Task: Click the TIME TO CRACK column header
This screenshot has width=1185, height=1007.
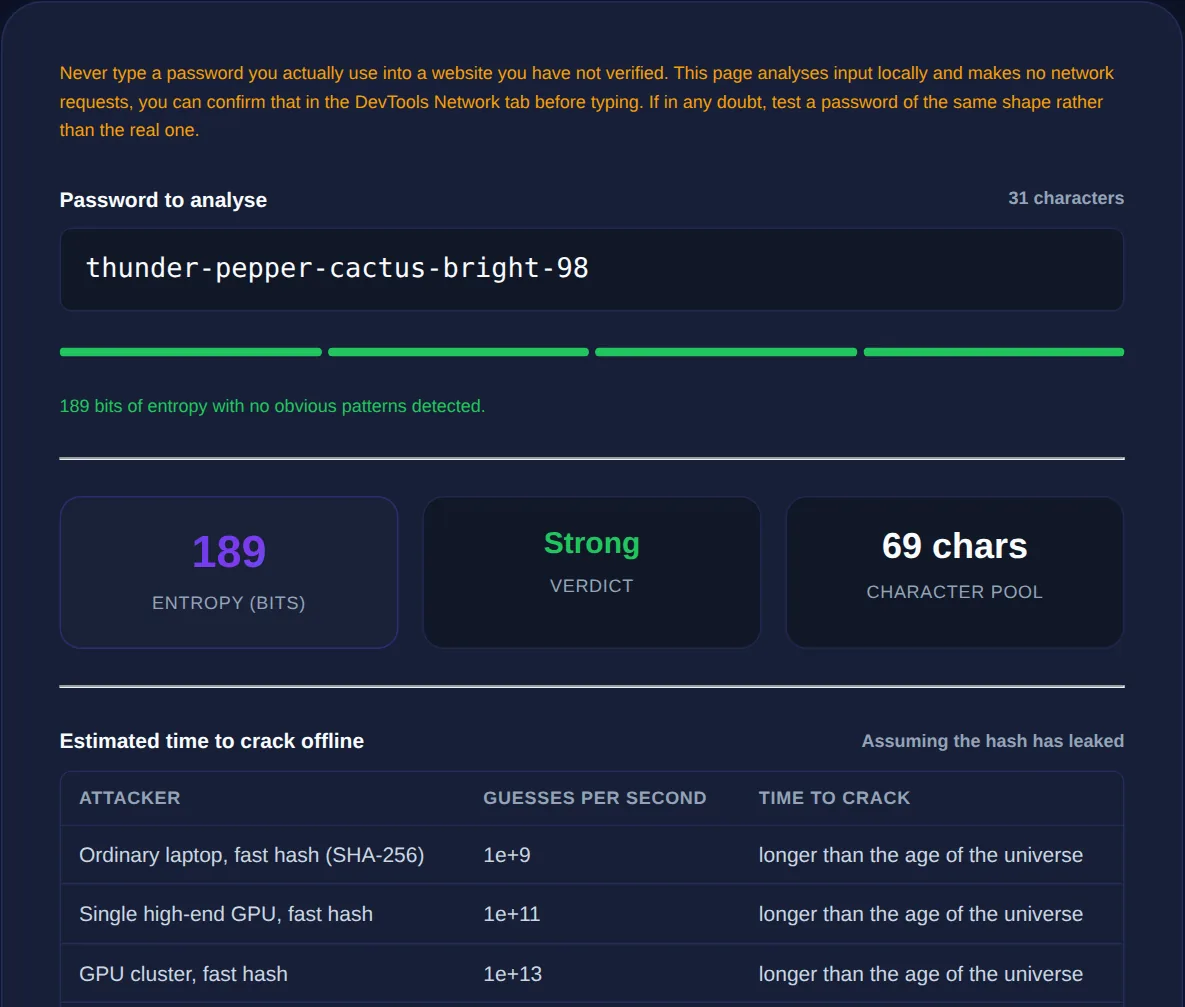Action: click(x=834, y=798)
